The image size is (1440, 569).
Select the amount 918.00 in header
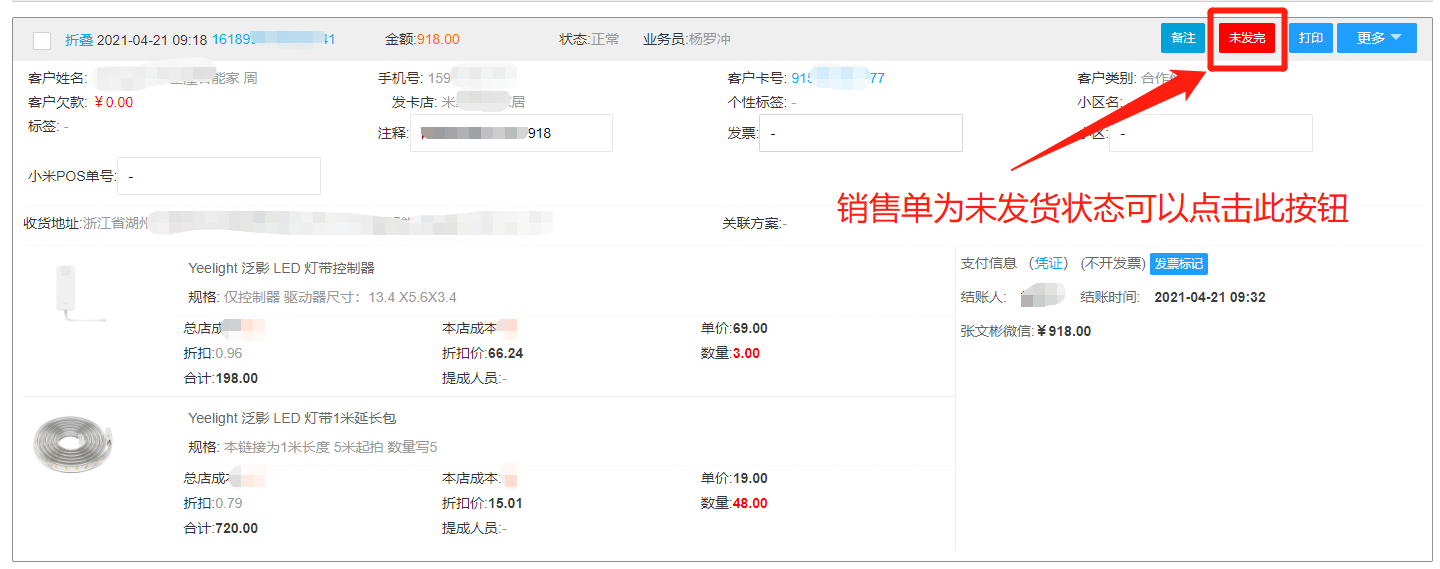click(x=438, y=40)
